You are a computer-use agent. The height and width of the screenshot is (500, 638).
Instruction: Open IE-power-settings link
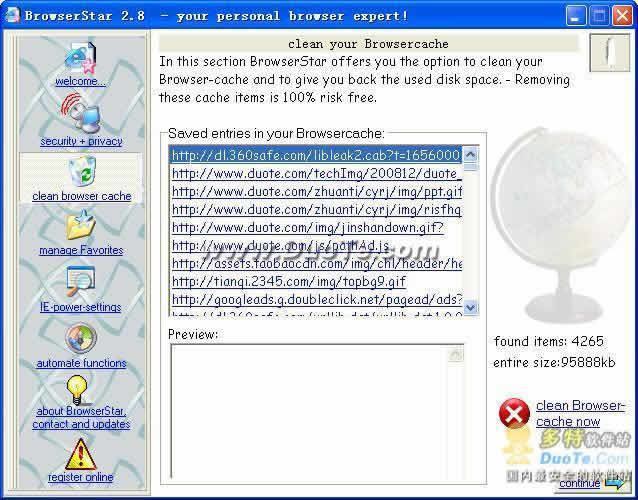tap(81, 307)
